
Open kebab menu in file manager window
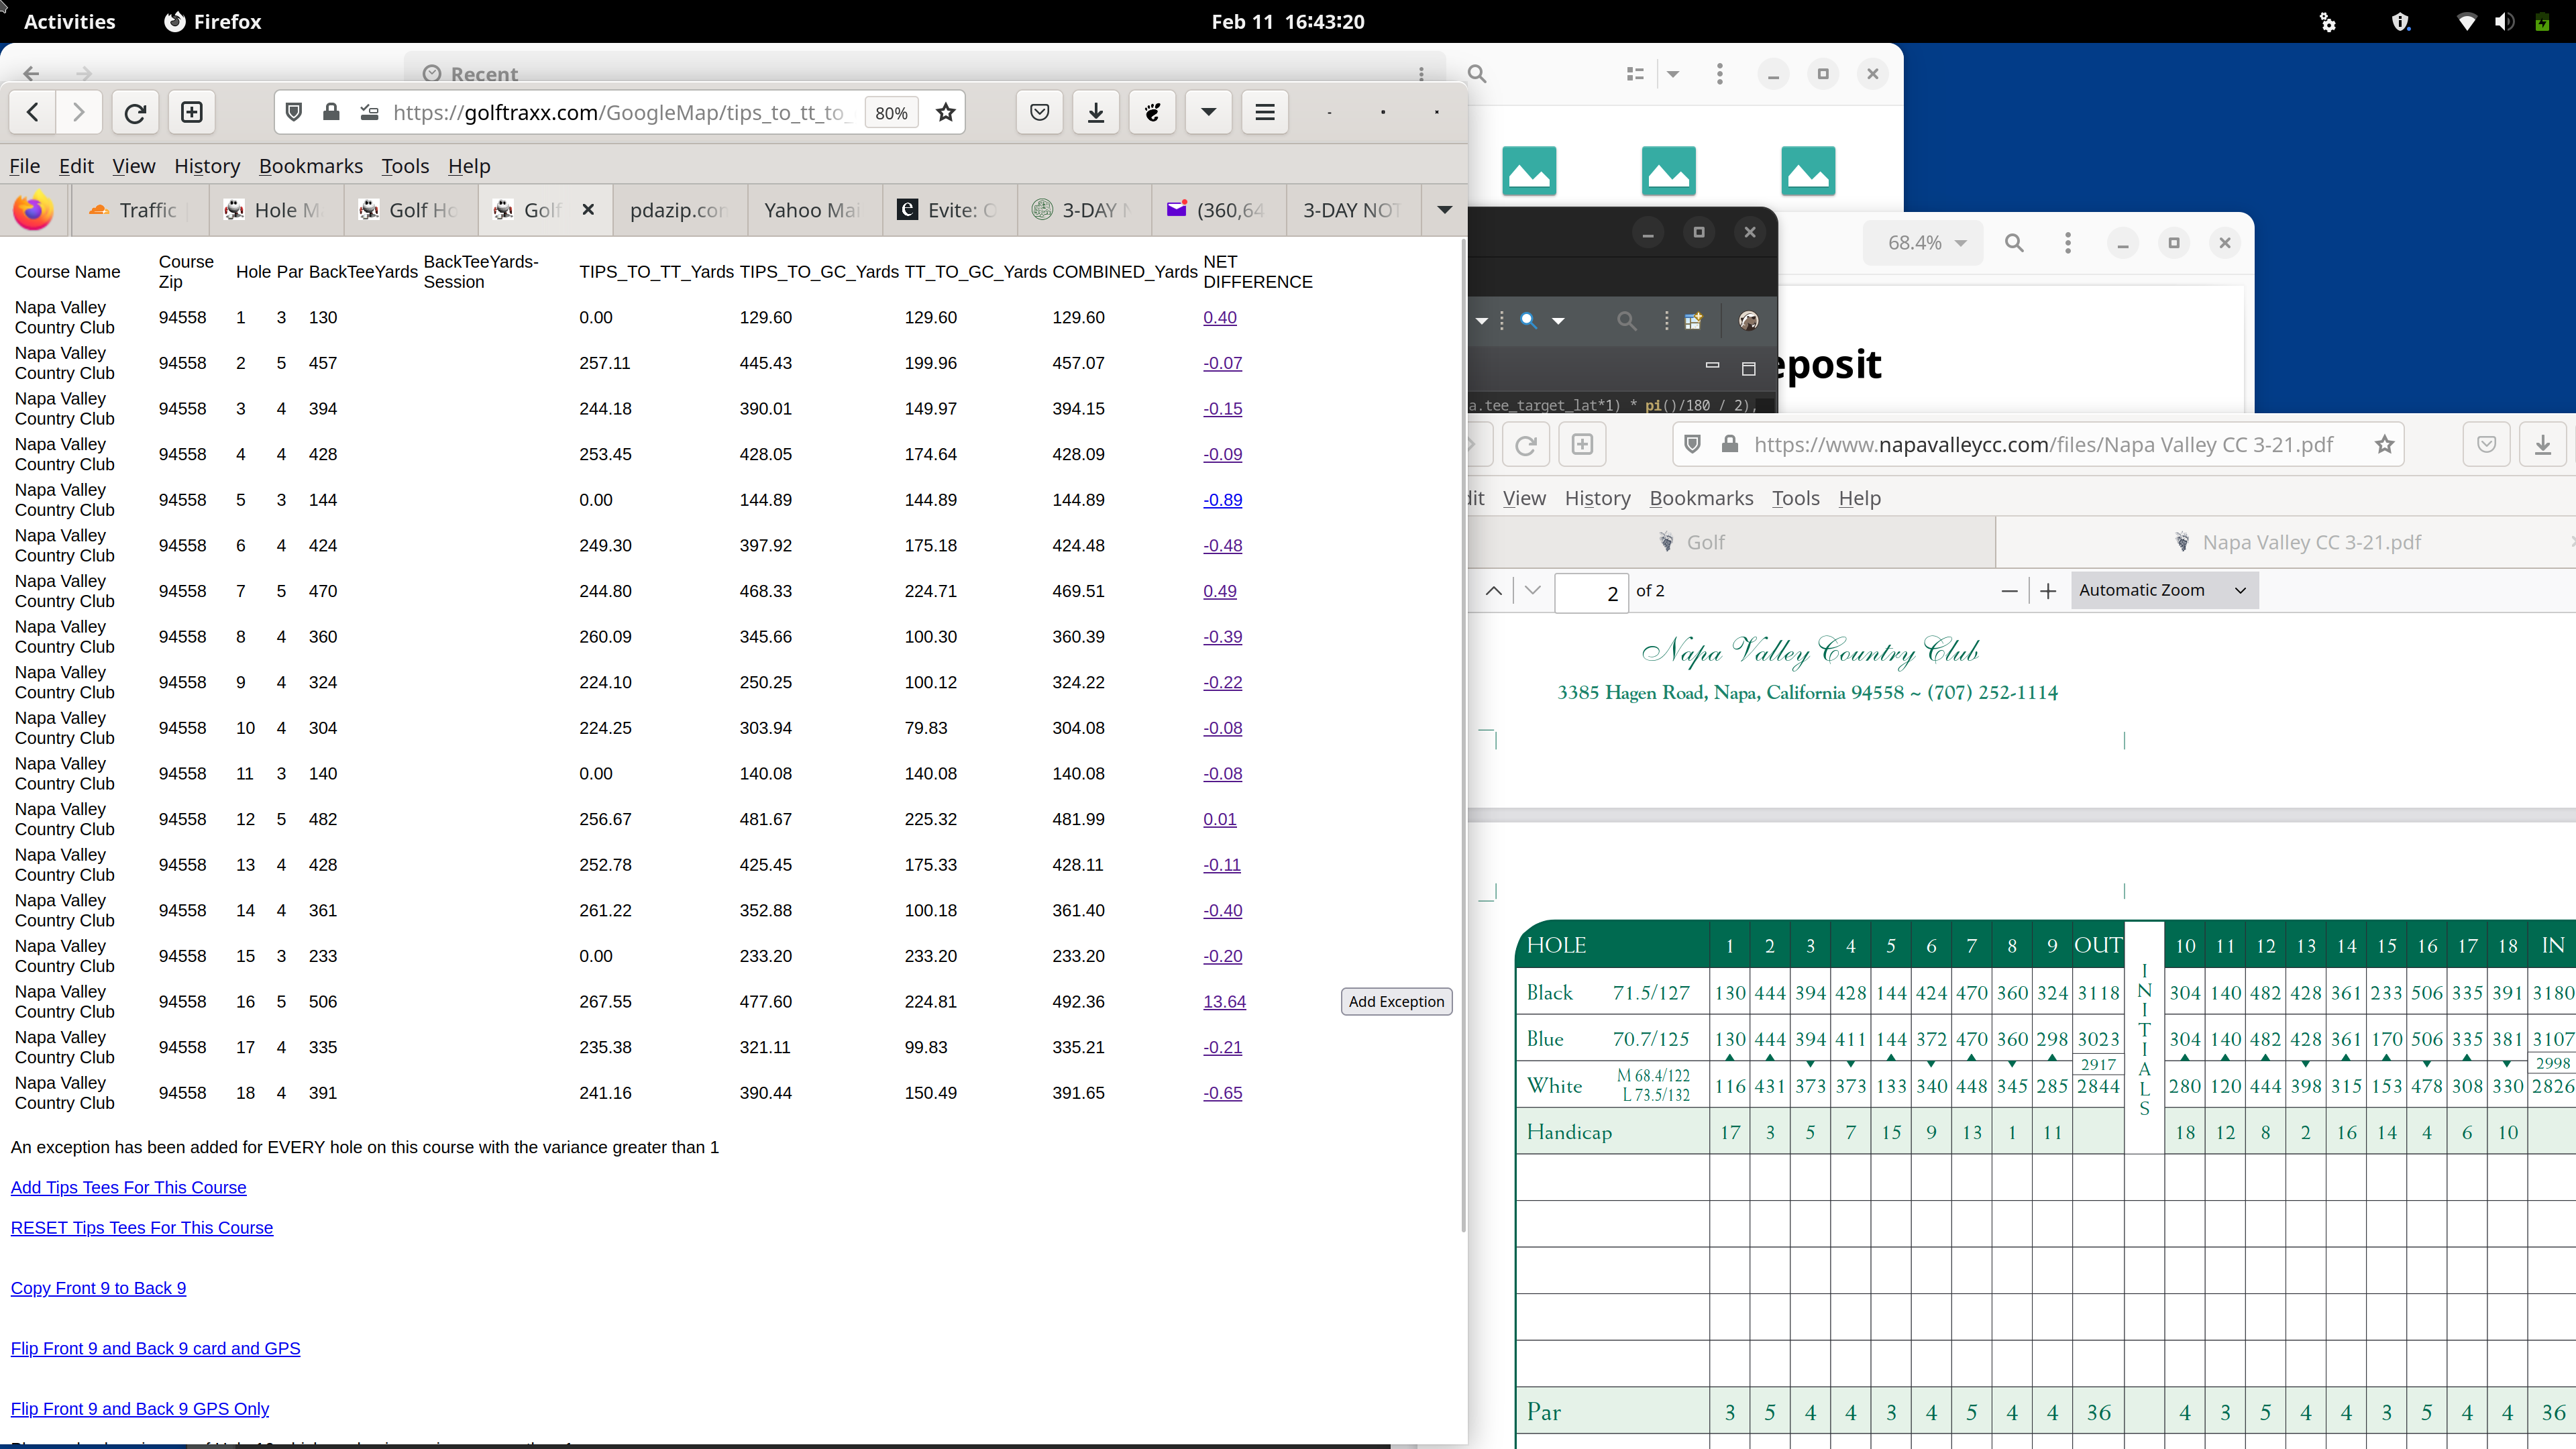(1719, 74)
